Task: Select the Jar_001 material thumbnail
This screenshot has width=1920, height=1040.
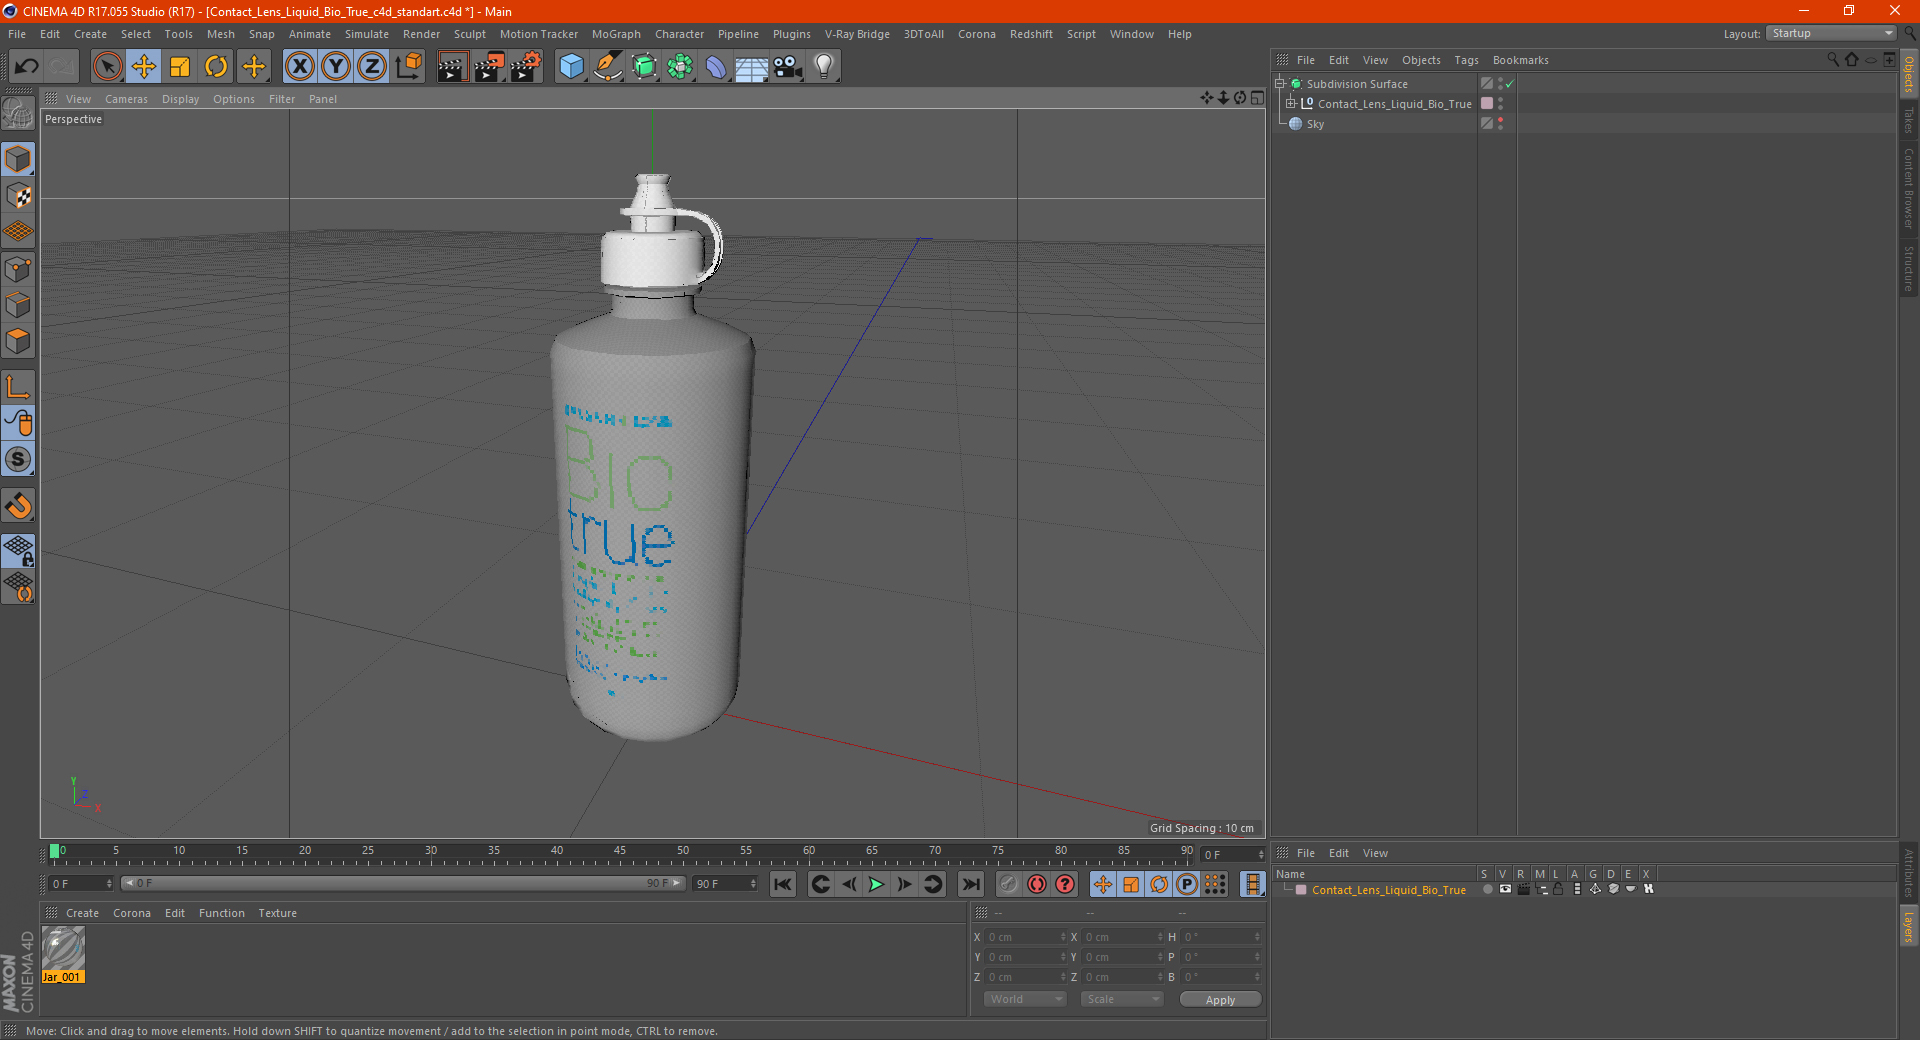Action: point(63,949)
